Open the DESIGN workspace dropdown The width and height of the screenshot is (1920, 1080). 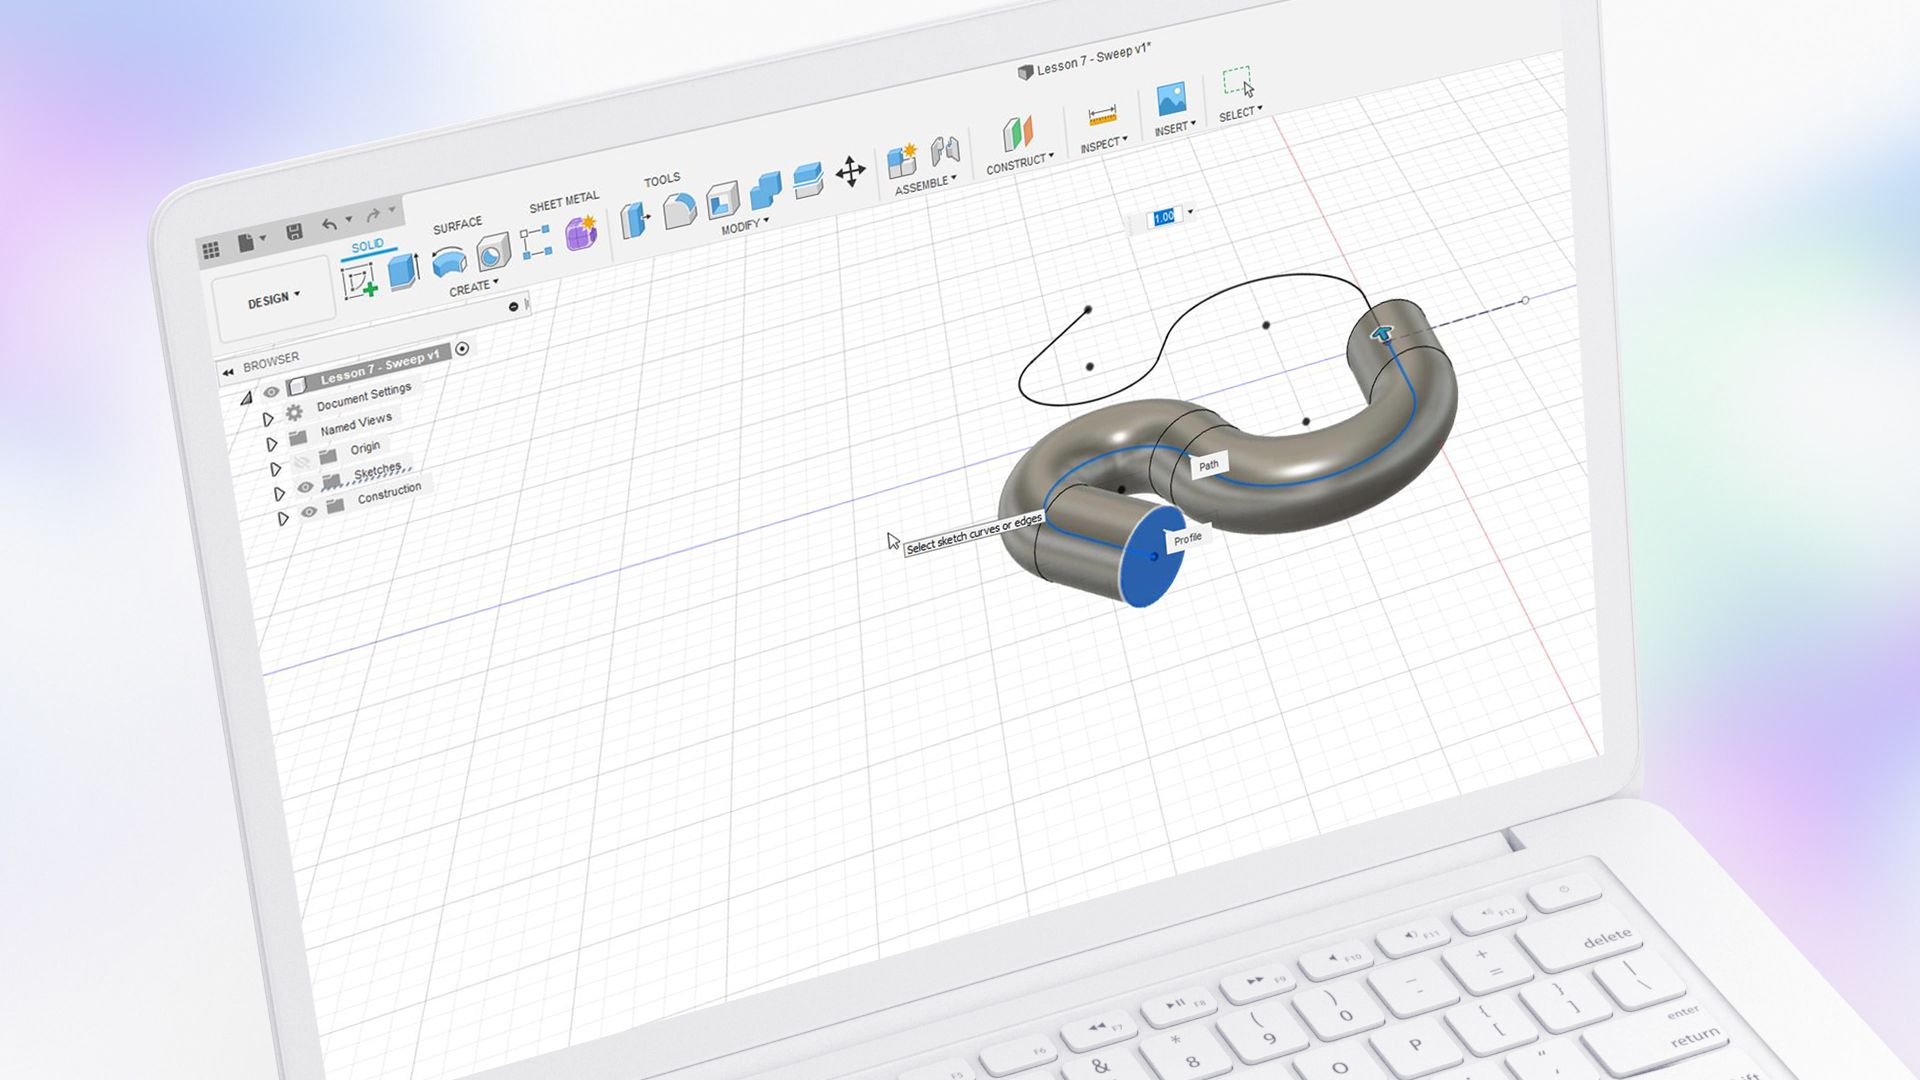pos(273,299)
